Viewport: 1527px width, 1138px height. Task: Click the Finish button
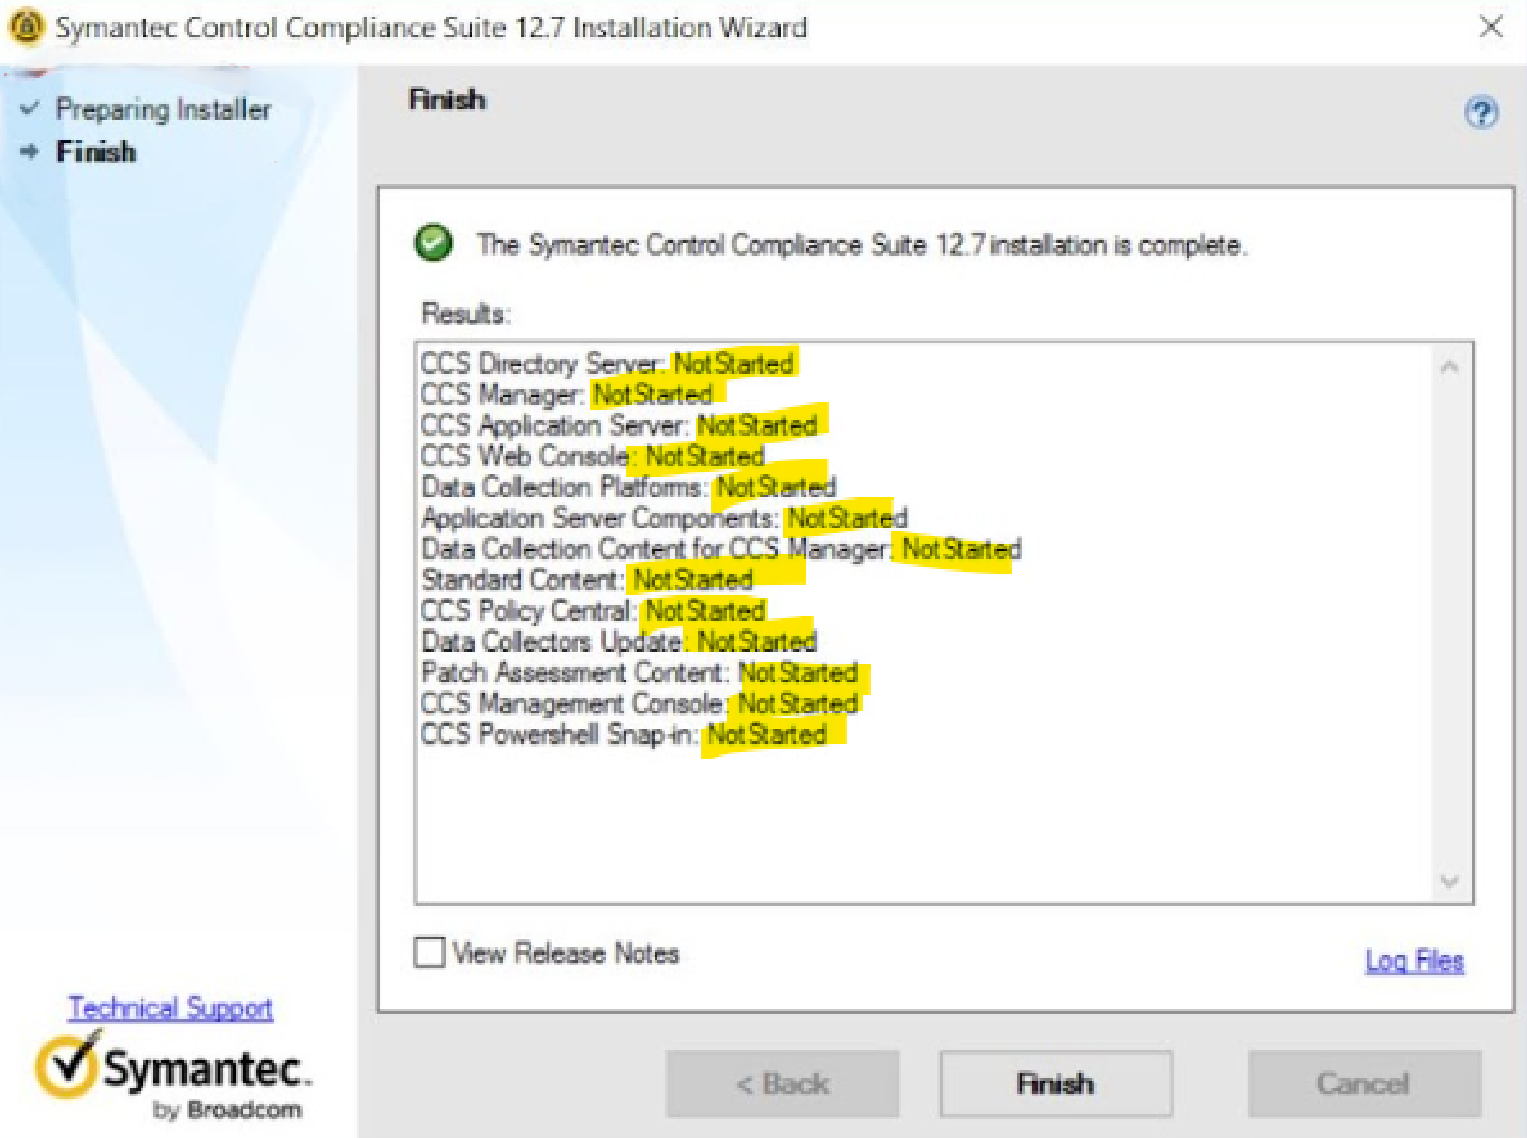1055,1083
